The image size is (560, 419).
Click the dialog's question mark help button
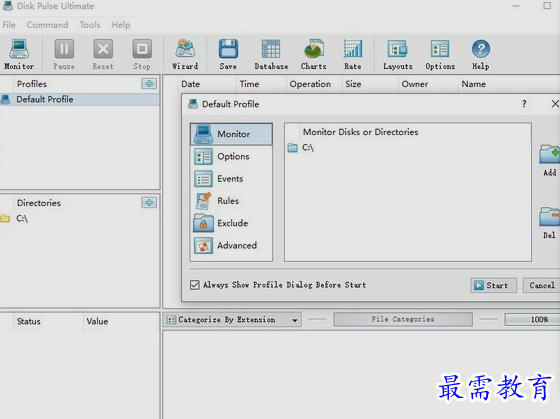pos(524,104)
